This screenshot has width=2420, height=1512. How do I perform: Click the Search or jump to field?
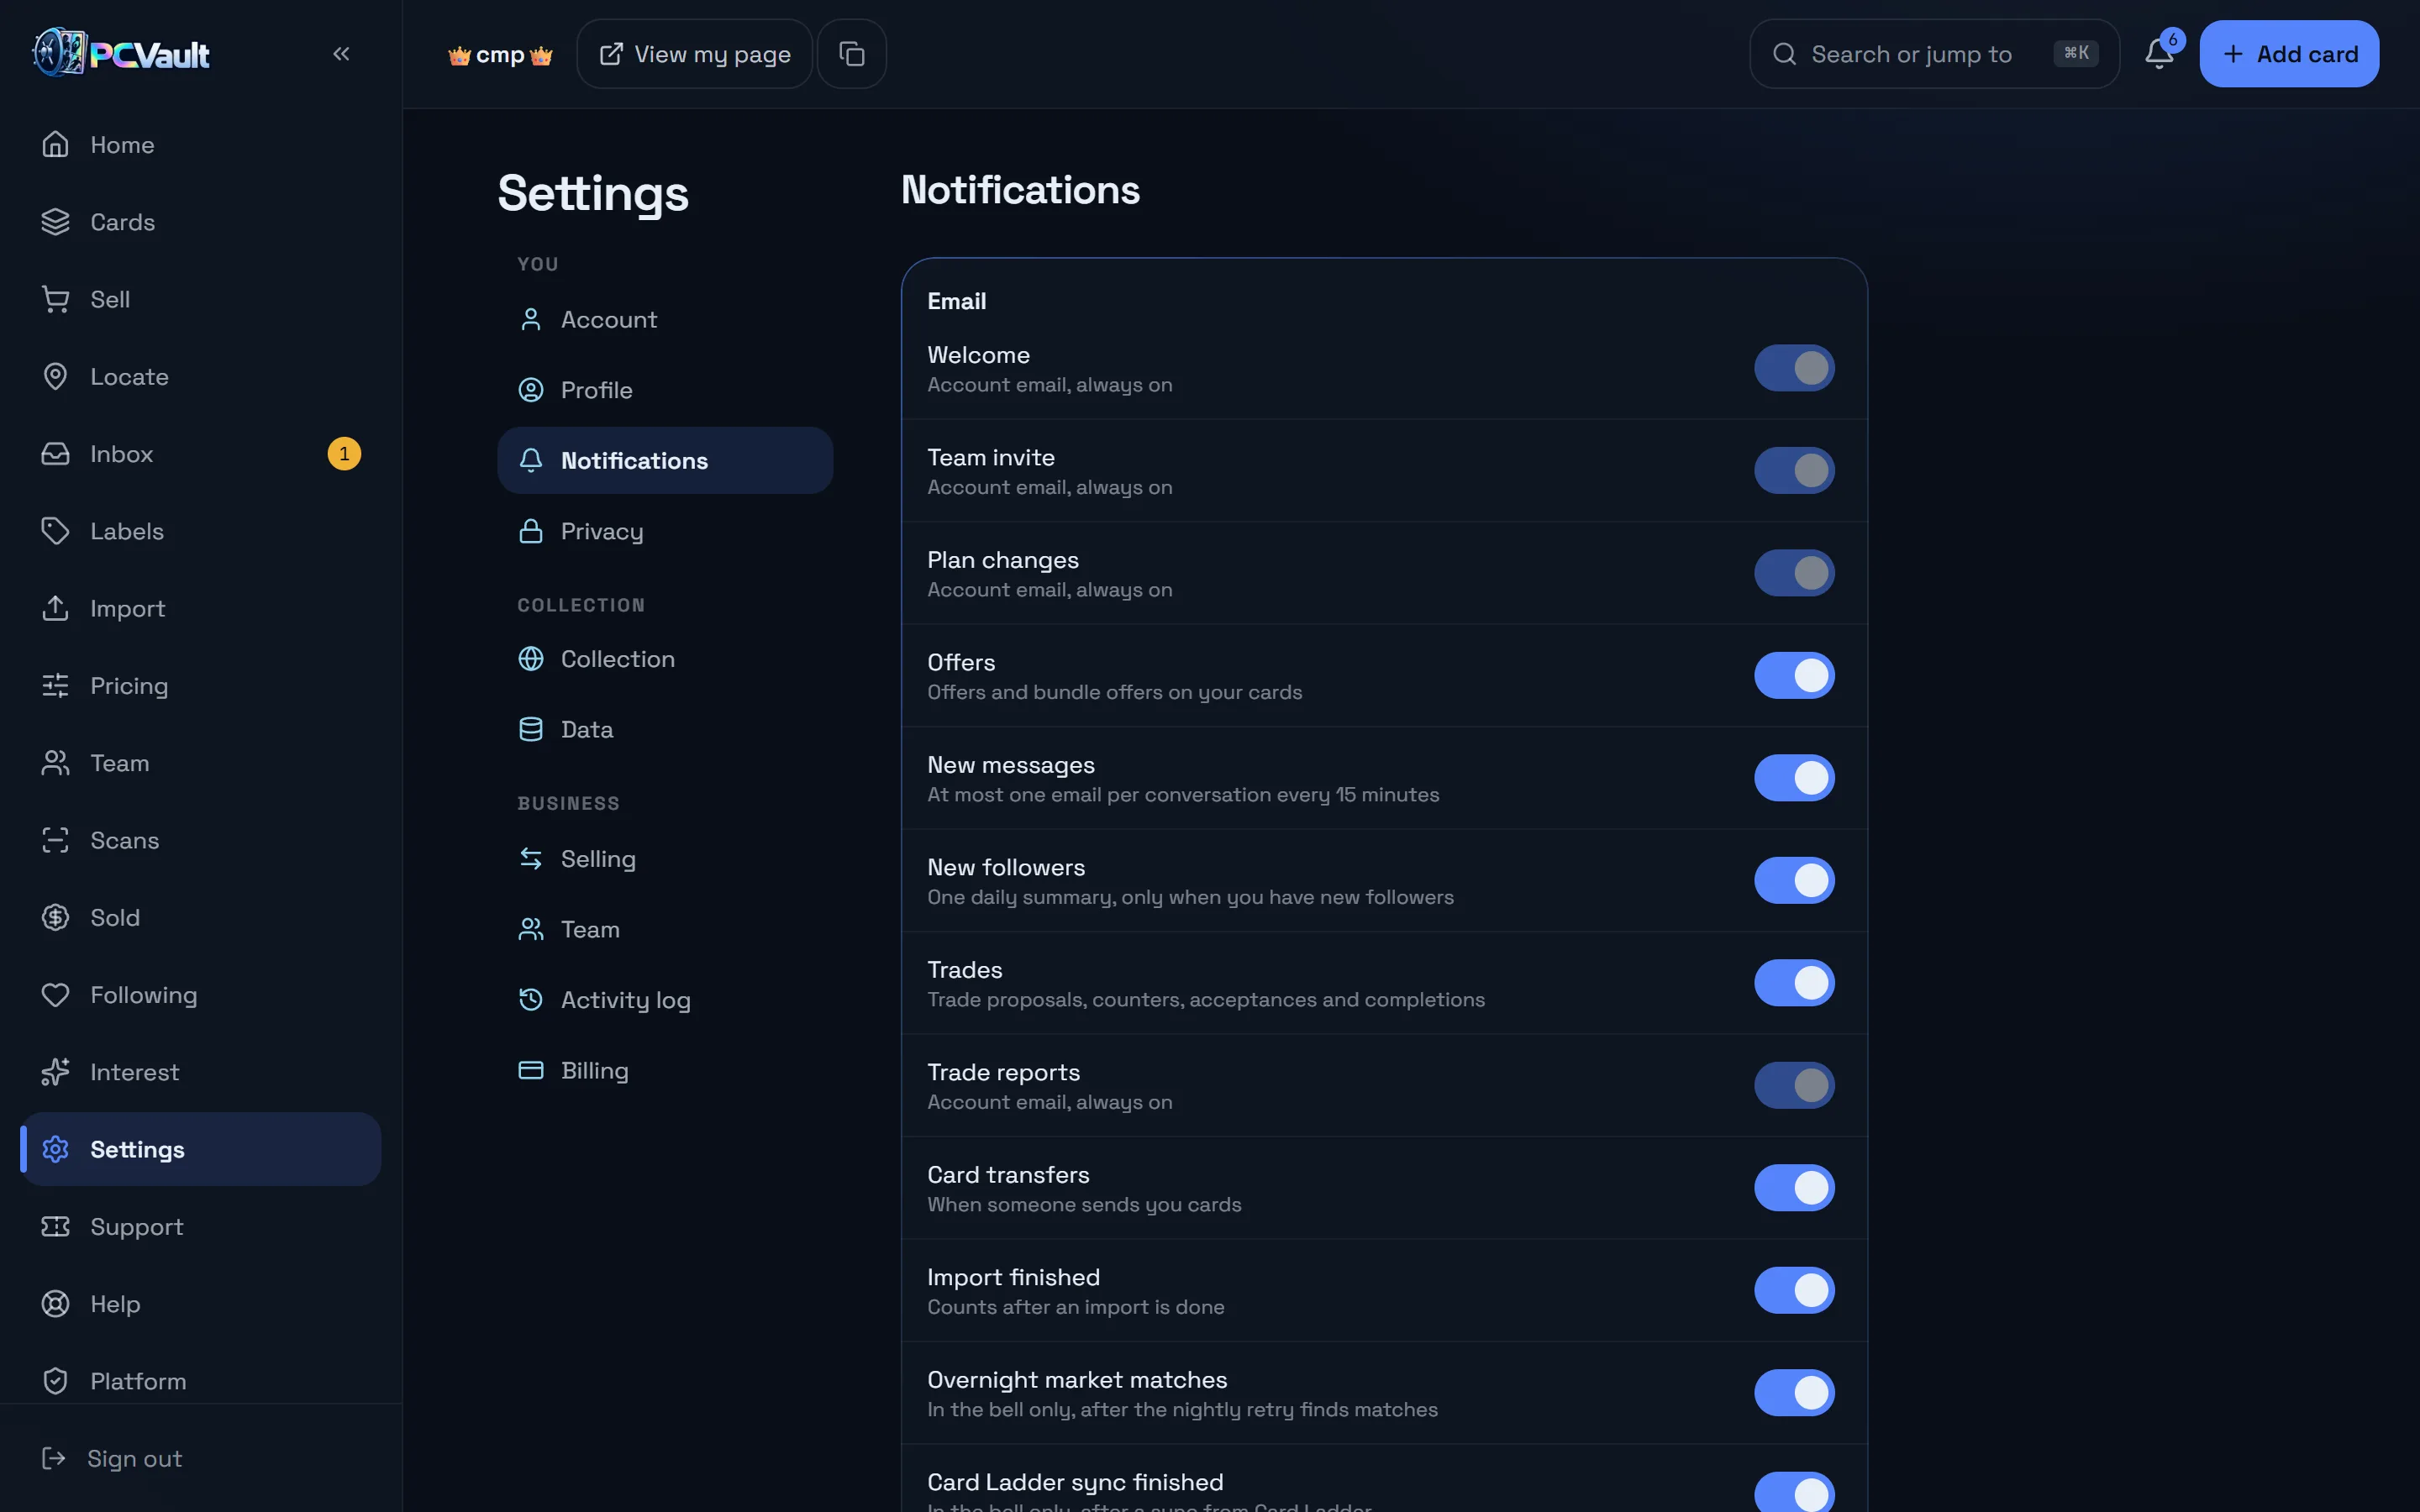(x=1934, y=54)
